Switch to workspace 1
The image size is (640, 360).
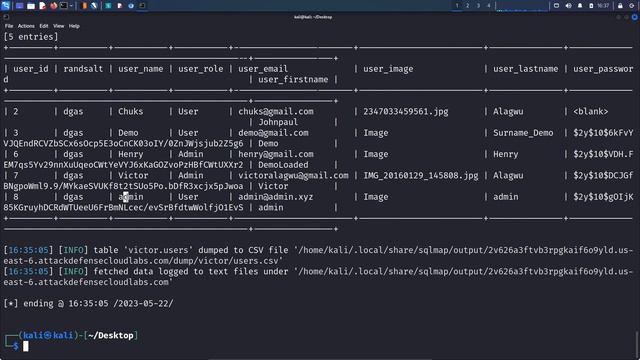[x=457, y=6]
